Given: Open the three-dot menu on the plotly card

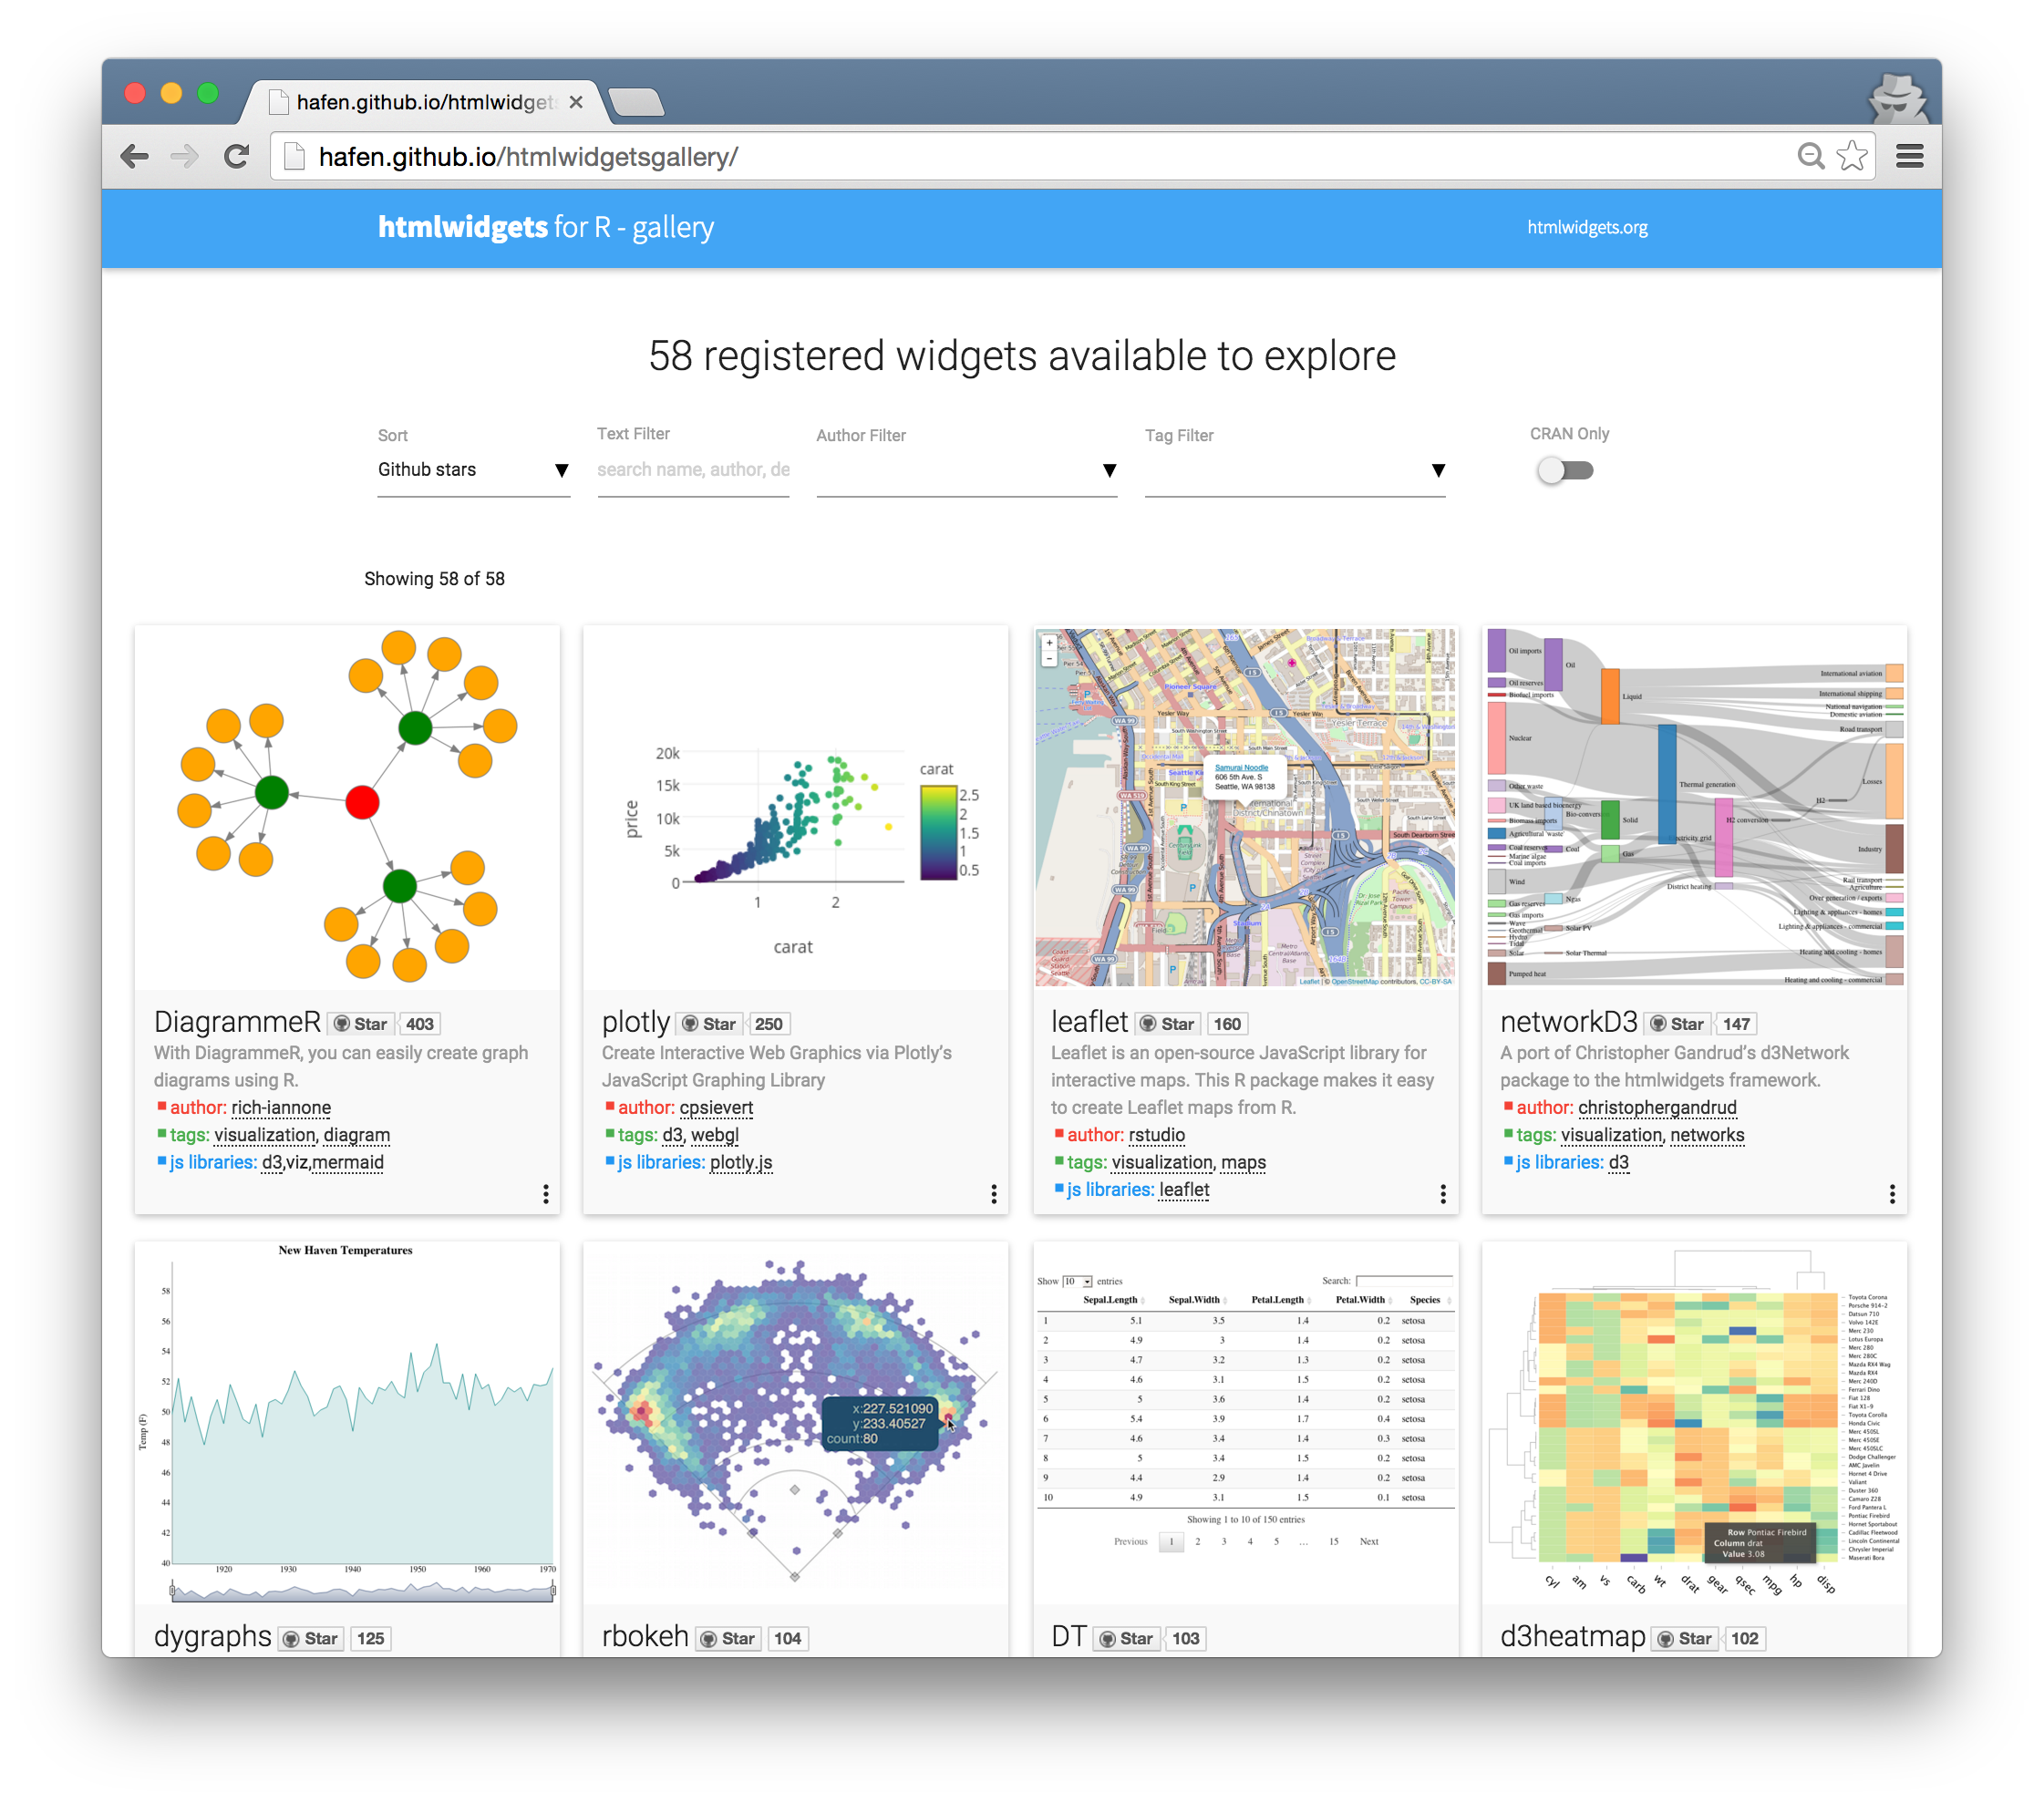Looking at the screenshot, I should pyautogui.click(x=993, y=1194).
